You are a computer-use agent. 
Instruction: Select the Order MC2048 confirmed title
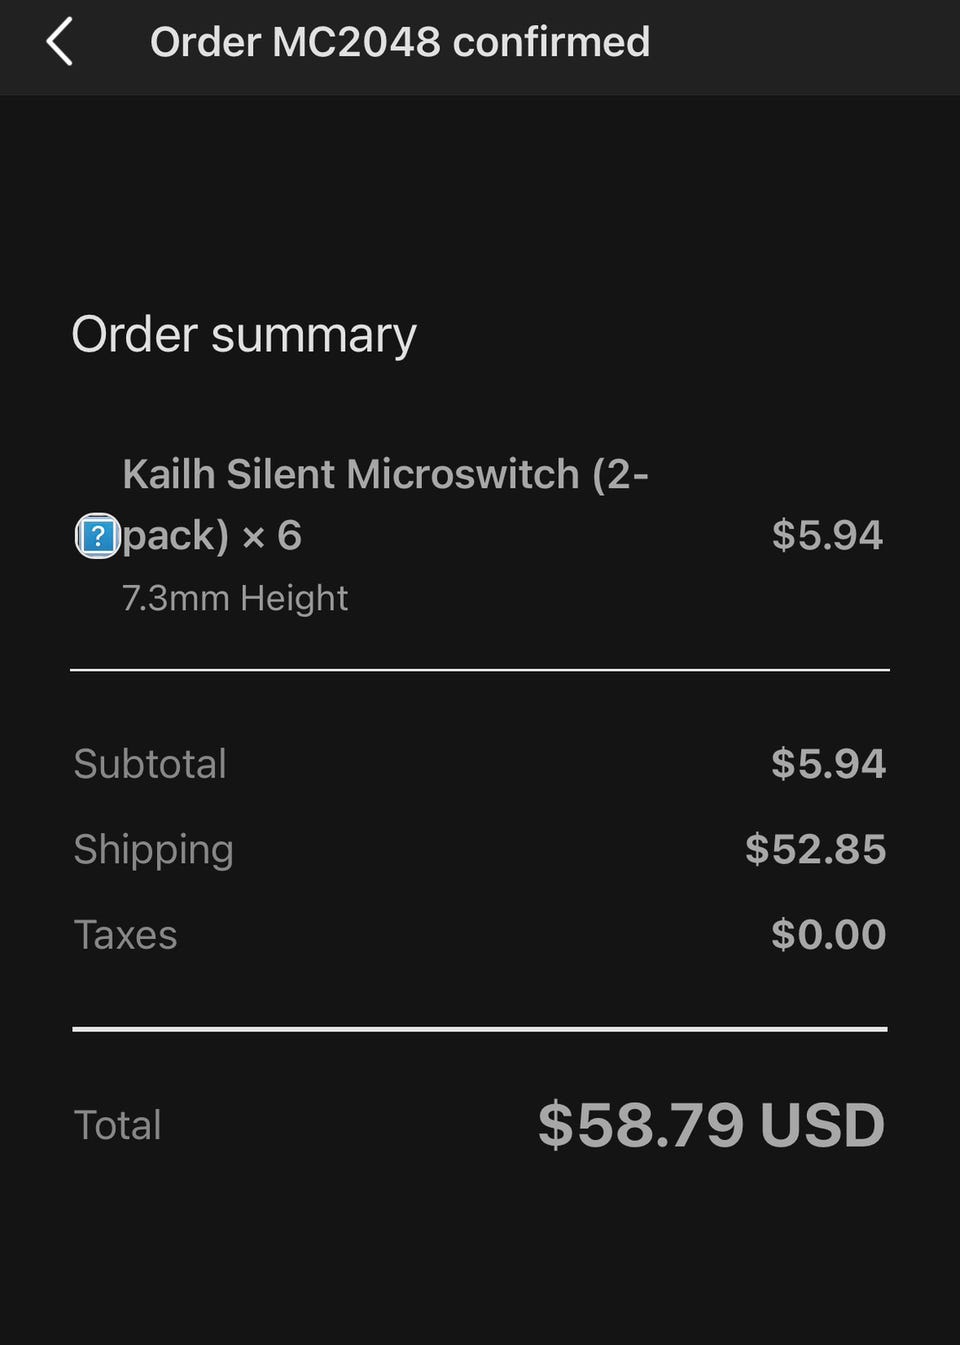click(x=400, y=42)
